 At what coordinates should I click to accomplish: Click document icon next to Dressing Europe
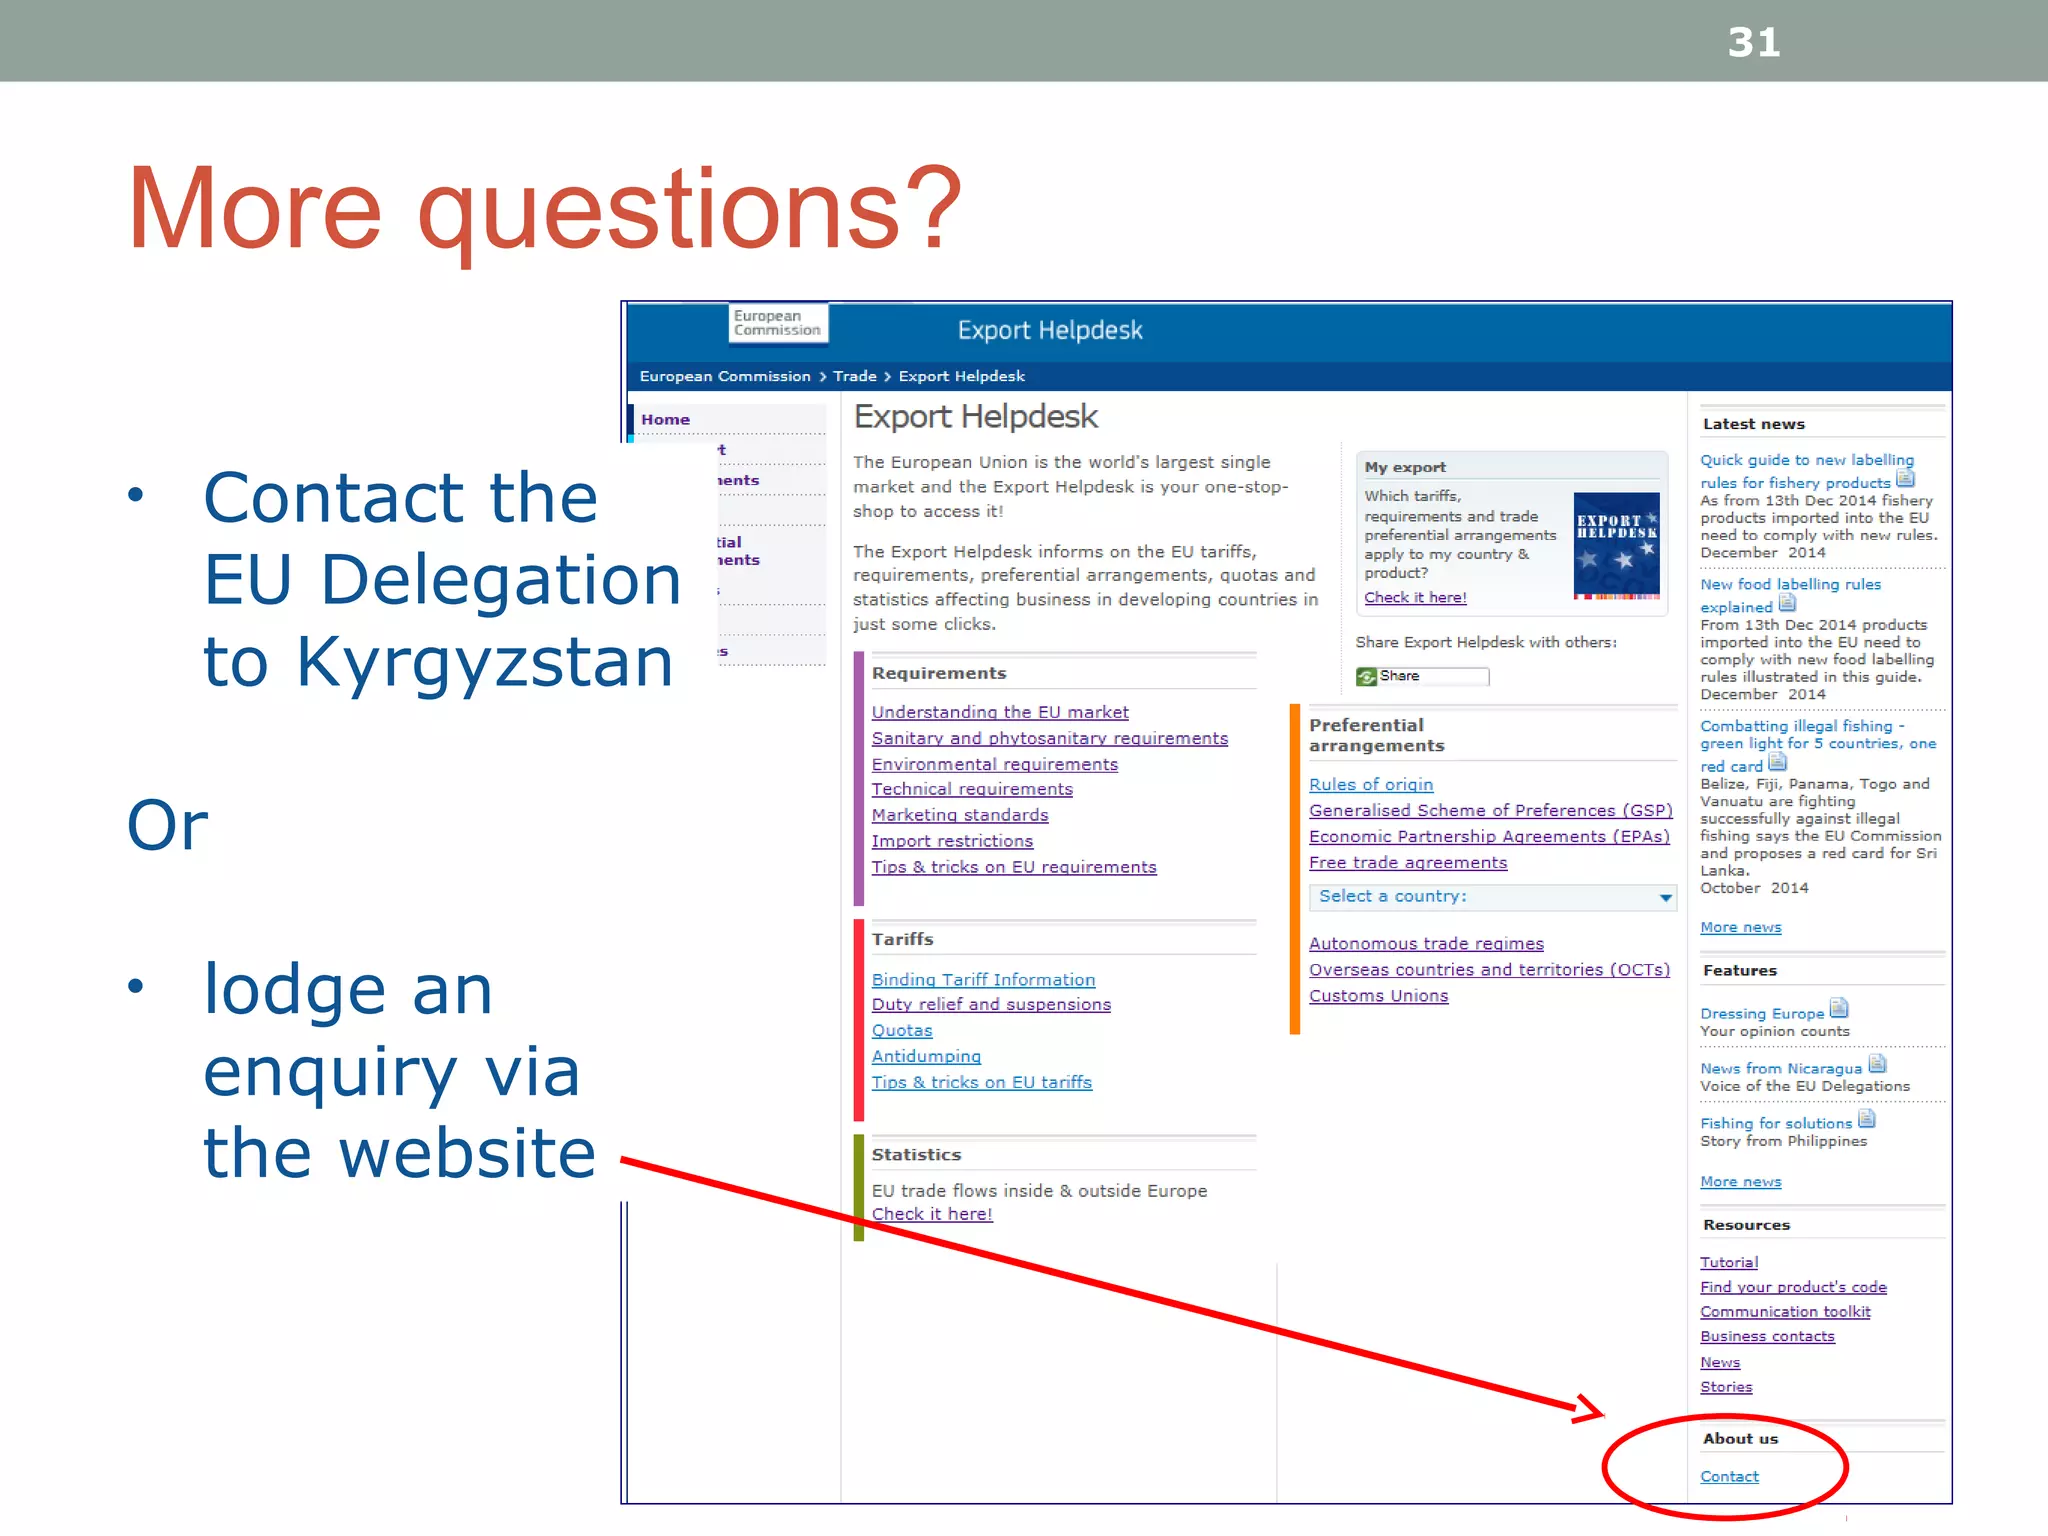tap(1838, 1008)
